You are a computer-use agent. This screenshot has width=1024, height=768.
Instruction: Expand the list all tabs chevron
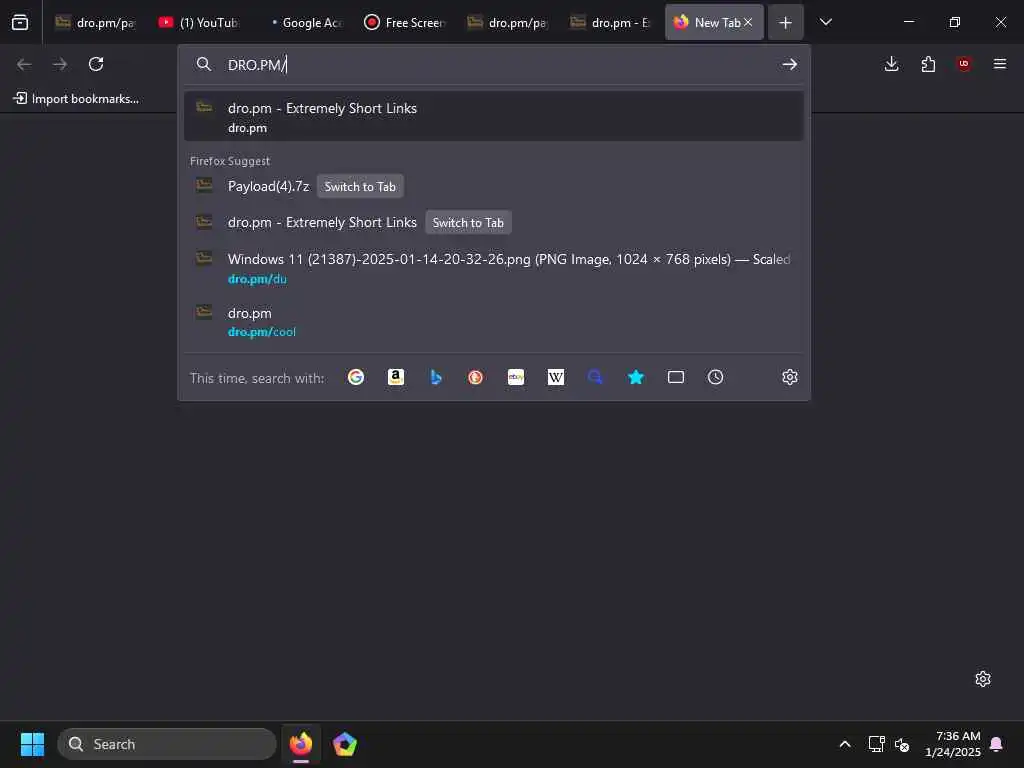(x=826, y=22)
